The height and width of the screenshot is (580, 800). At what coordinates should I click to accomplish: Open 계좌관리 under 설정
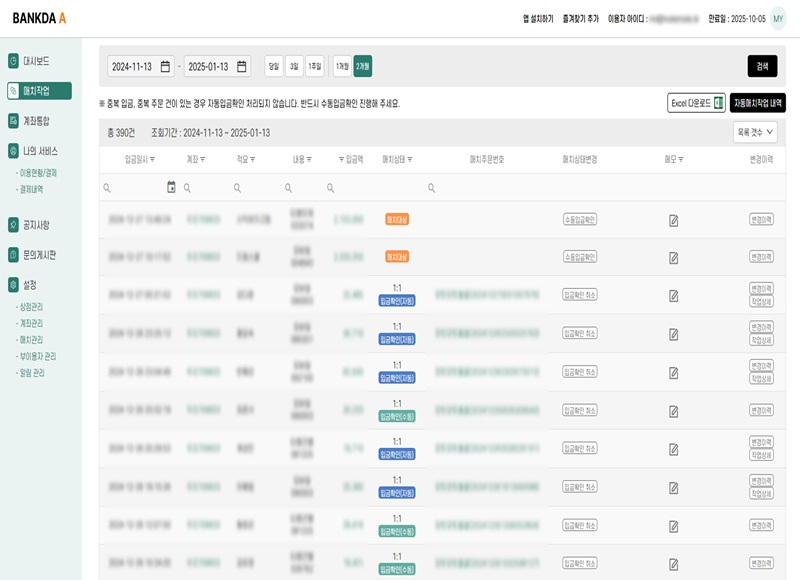click(30, 323)
